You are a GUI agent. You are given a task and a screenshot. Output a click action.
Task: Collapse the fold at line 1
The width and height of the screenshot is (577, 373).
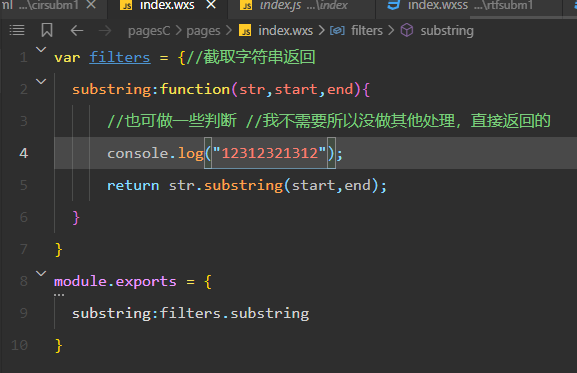click(x=41, y=49)
